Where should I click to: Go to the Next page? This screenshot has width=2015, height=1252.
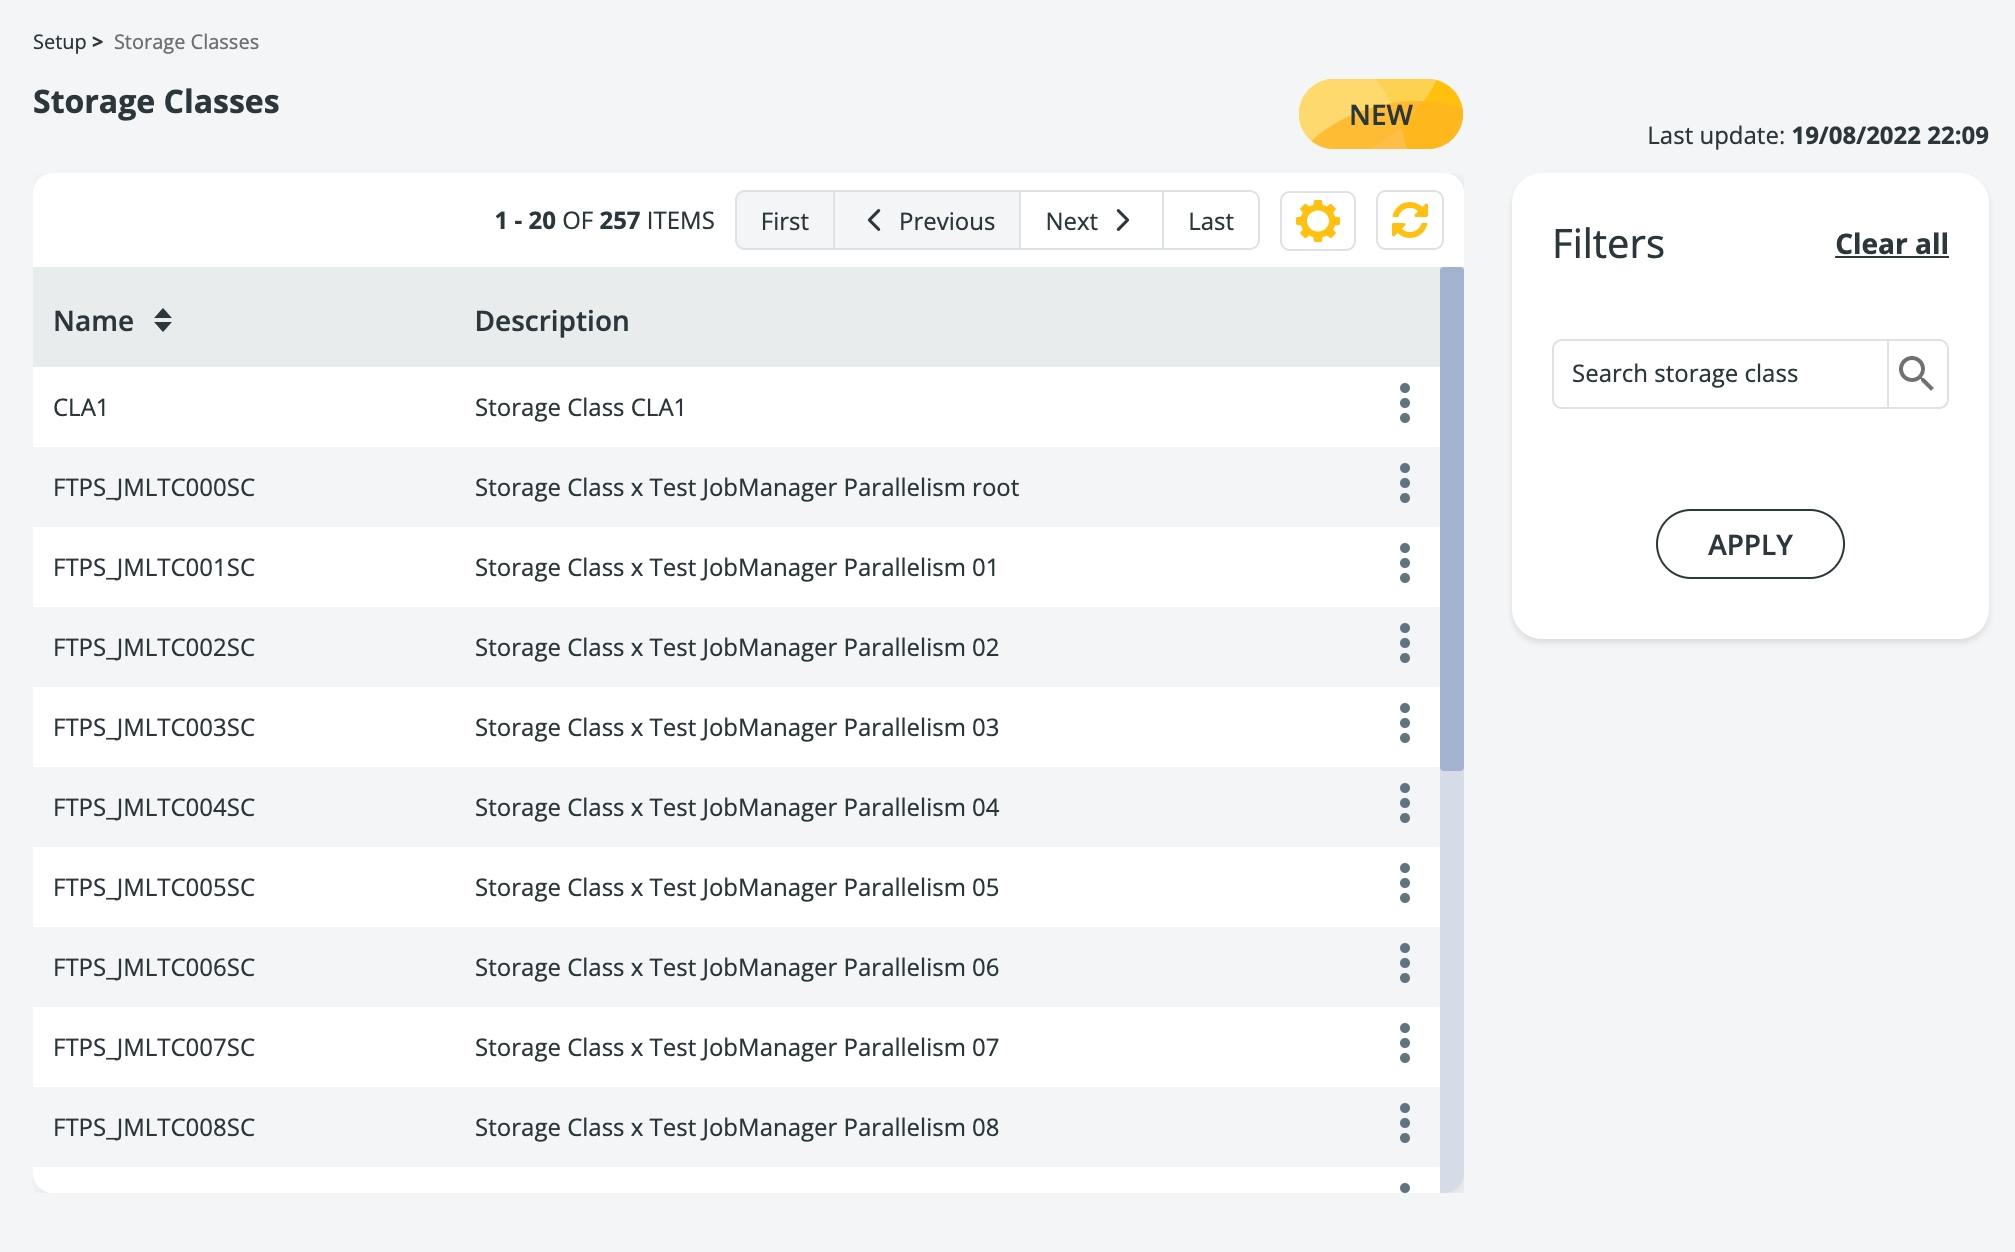pyautogui.click(x=1089, y=221)
